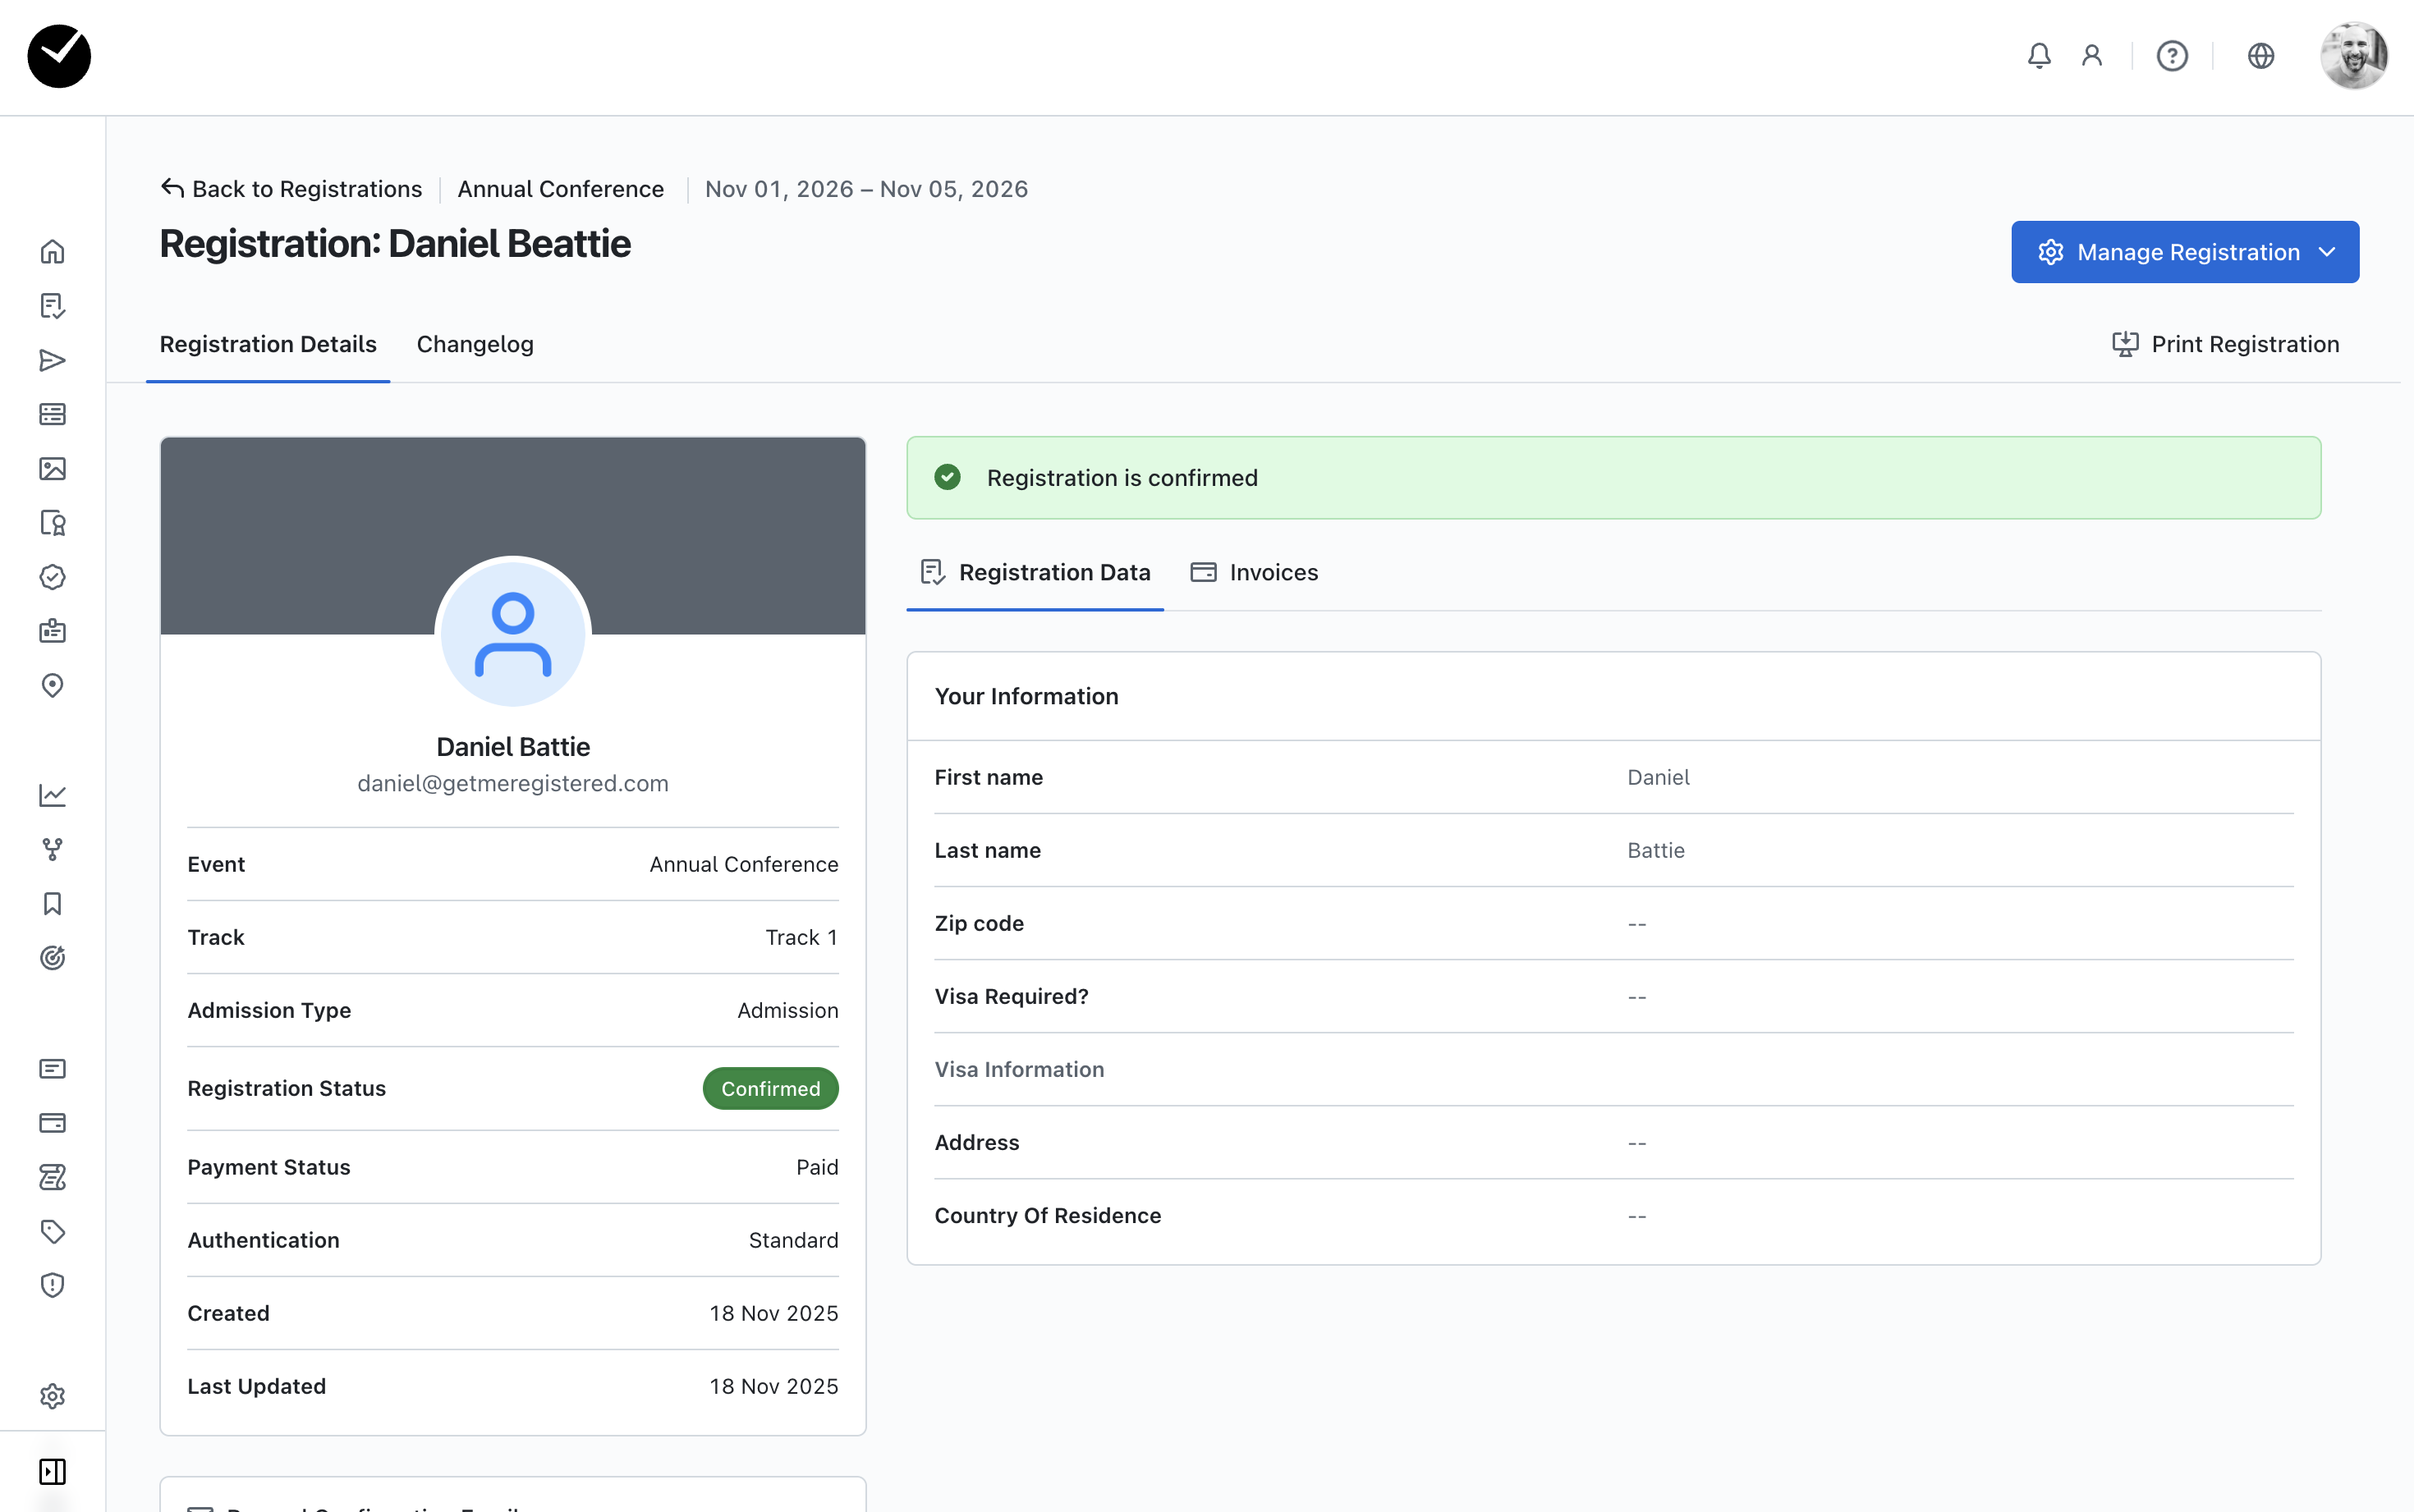Go Back to Registrations
The width and height of the screenshot is (2414, 1512).
click(292, 189)
